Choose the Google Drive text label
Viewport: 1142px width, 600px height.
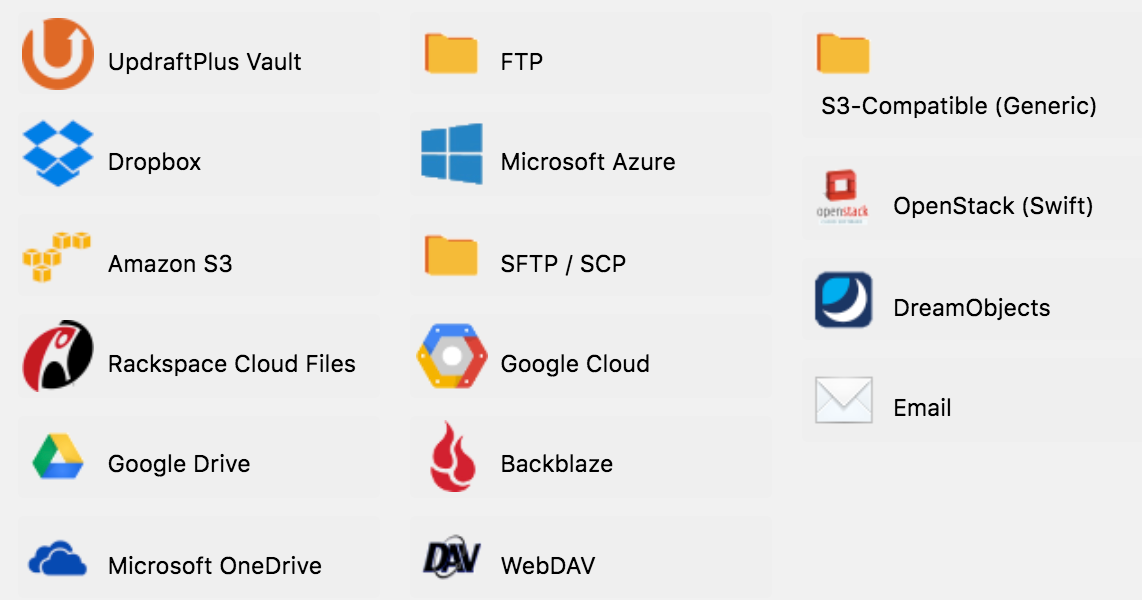coord(179,464)
